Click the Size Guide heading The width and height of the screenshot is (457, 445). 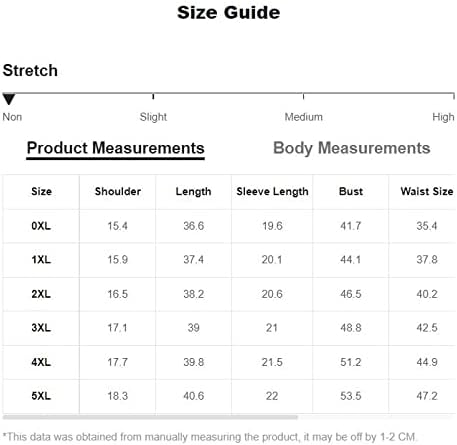229,13
